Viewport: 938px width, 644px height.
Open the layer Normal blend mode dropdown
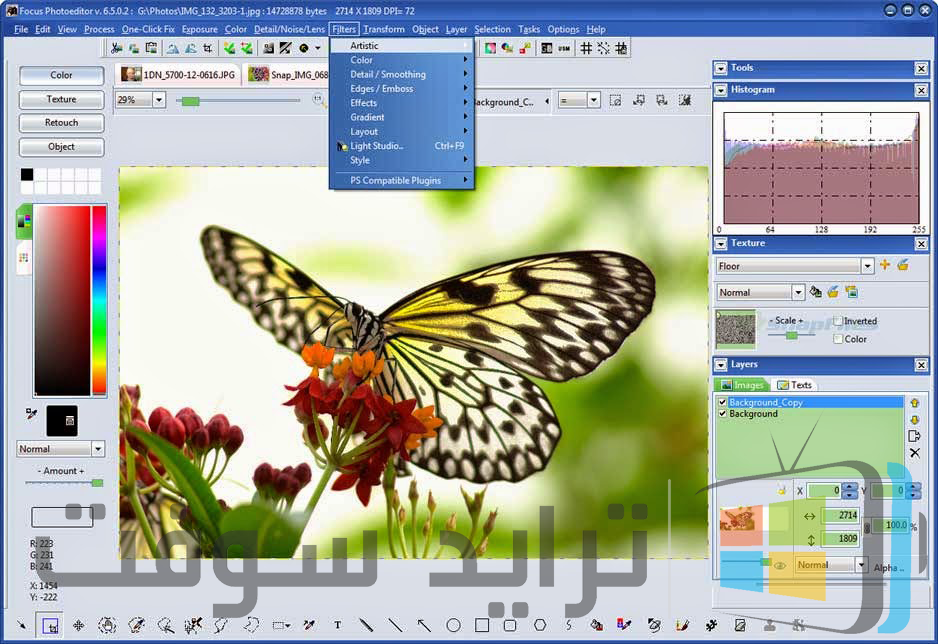[861, 564]
